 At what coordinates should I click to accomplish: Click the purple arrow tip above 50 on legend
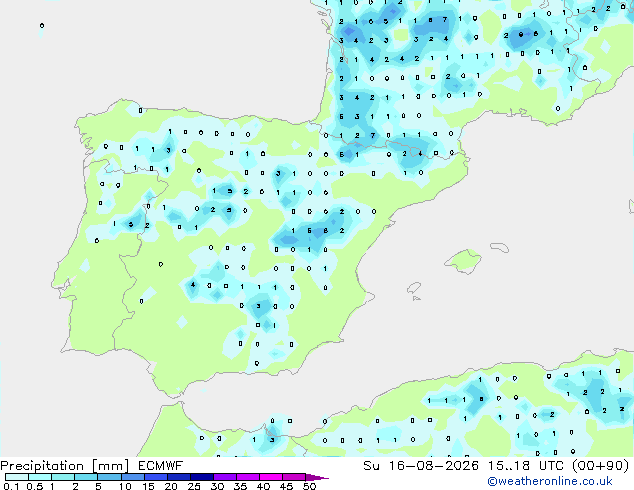coord(317,477)
